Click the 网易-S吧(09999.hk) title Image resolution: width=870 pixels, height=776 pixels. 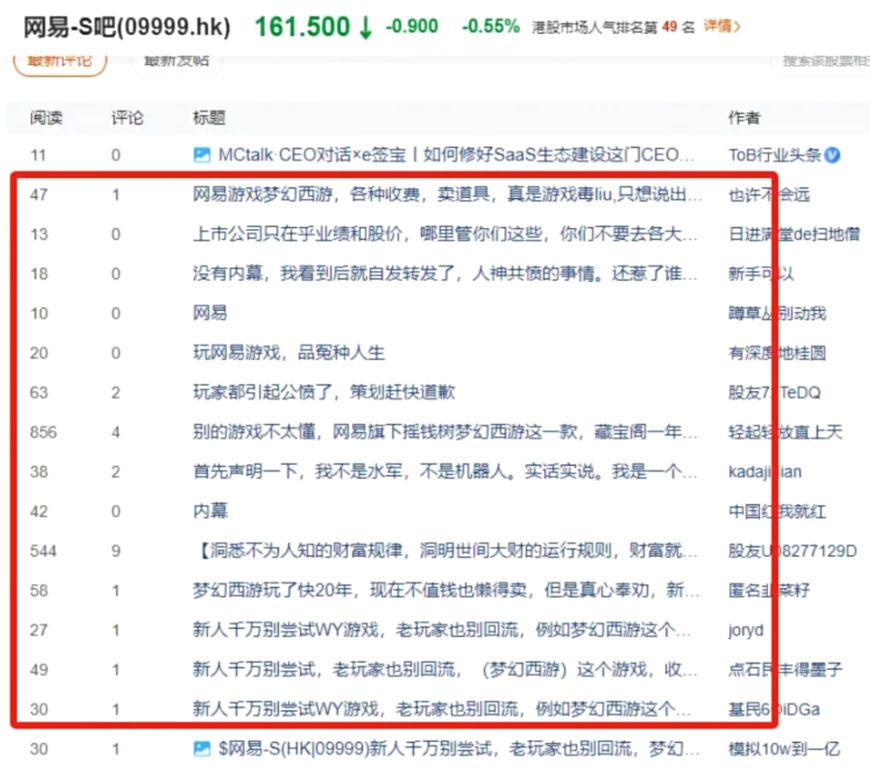tap(127, 27)
